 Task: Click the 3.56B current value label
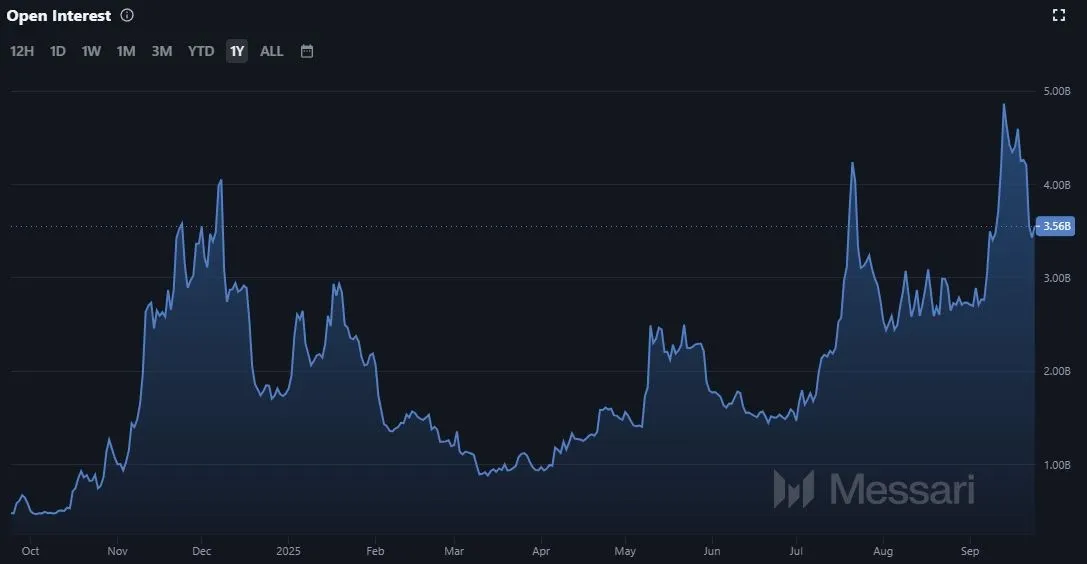pos(1056,227)
